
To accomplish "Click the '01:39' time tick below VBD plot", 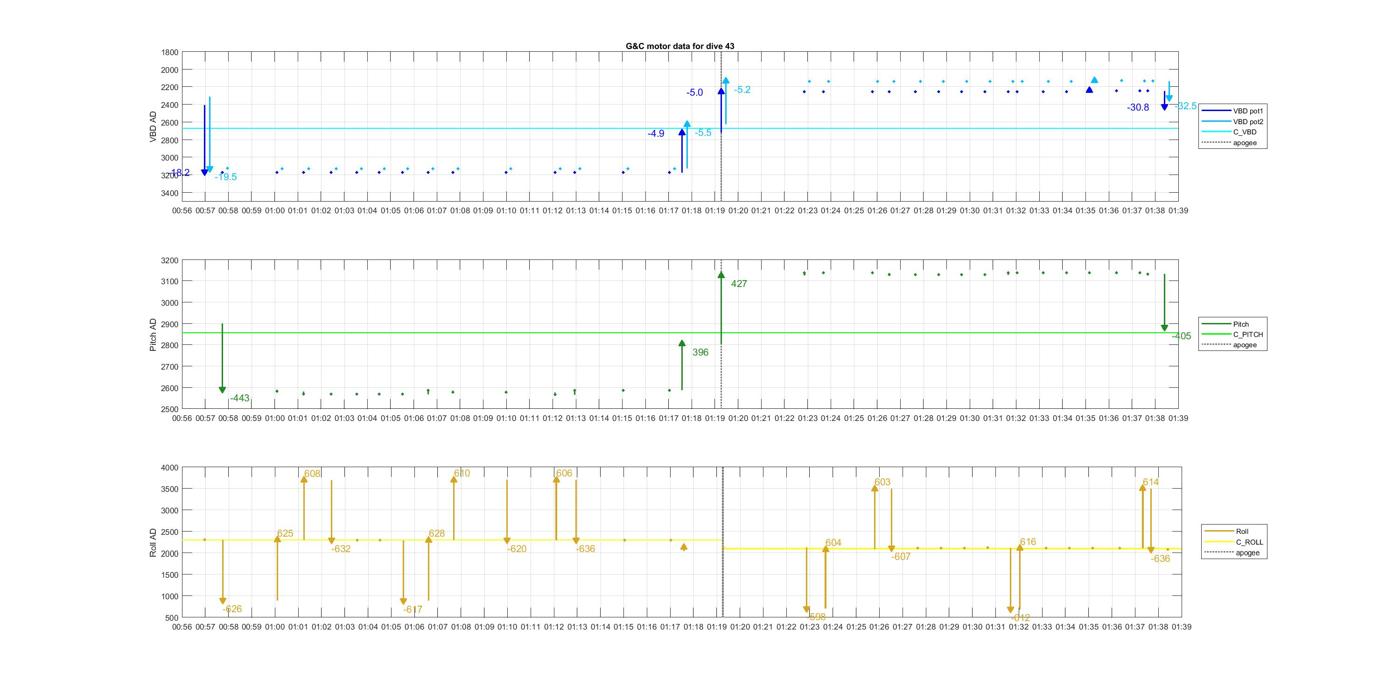I will point(1178,211).
